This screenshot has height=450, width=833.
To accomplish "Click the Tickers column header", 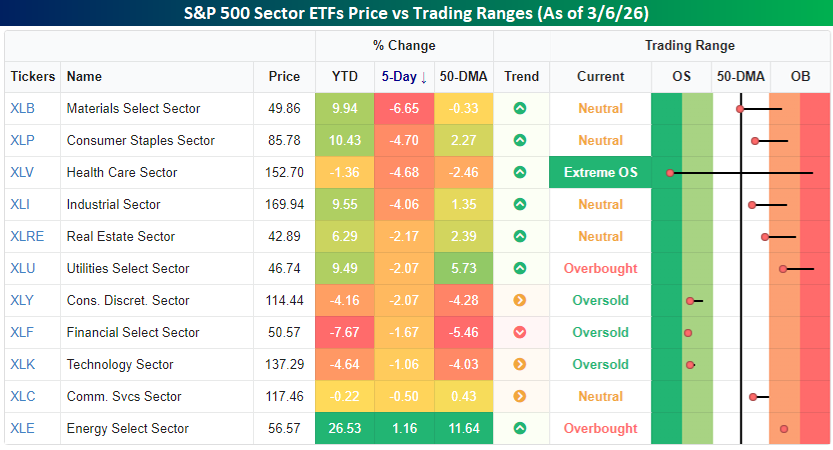I will 32,77.
